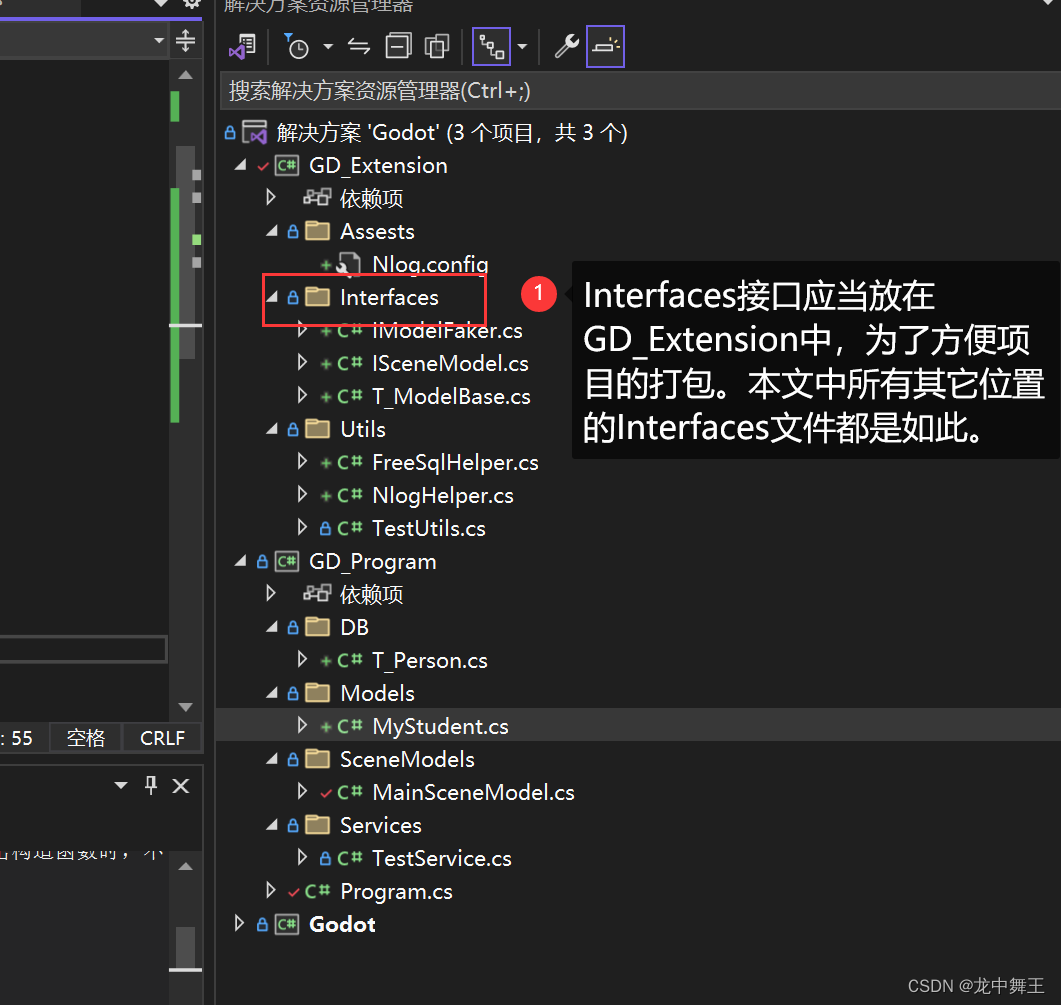Expand the Godot project node
Image resolution: width=1061 pixels, height=1005 pixels.
(x=239, y=923)
